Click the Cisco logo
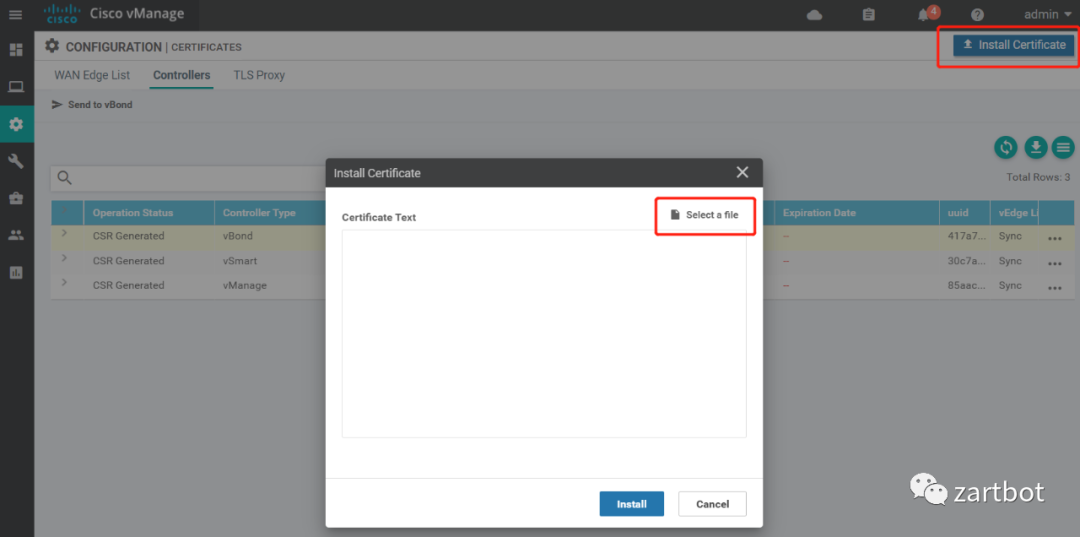 pos(61,14)
